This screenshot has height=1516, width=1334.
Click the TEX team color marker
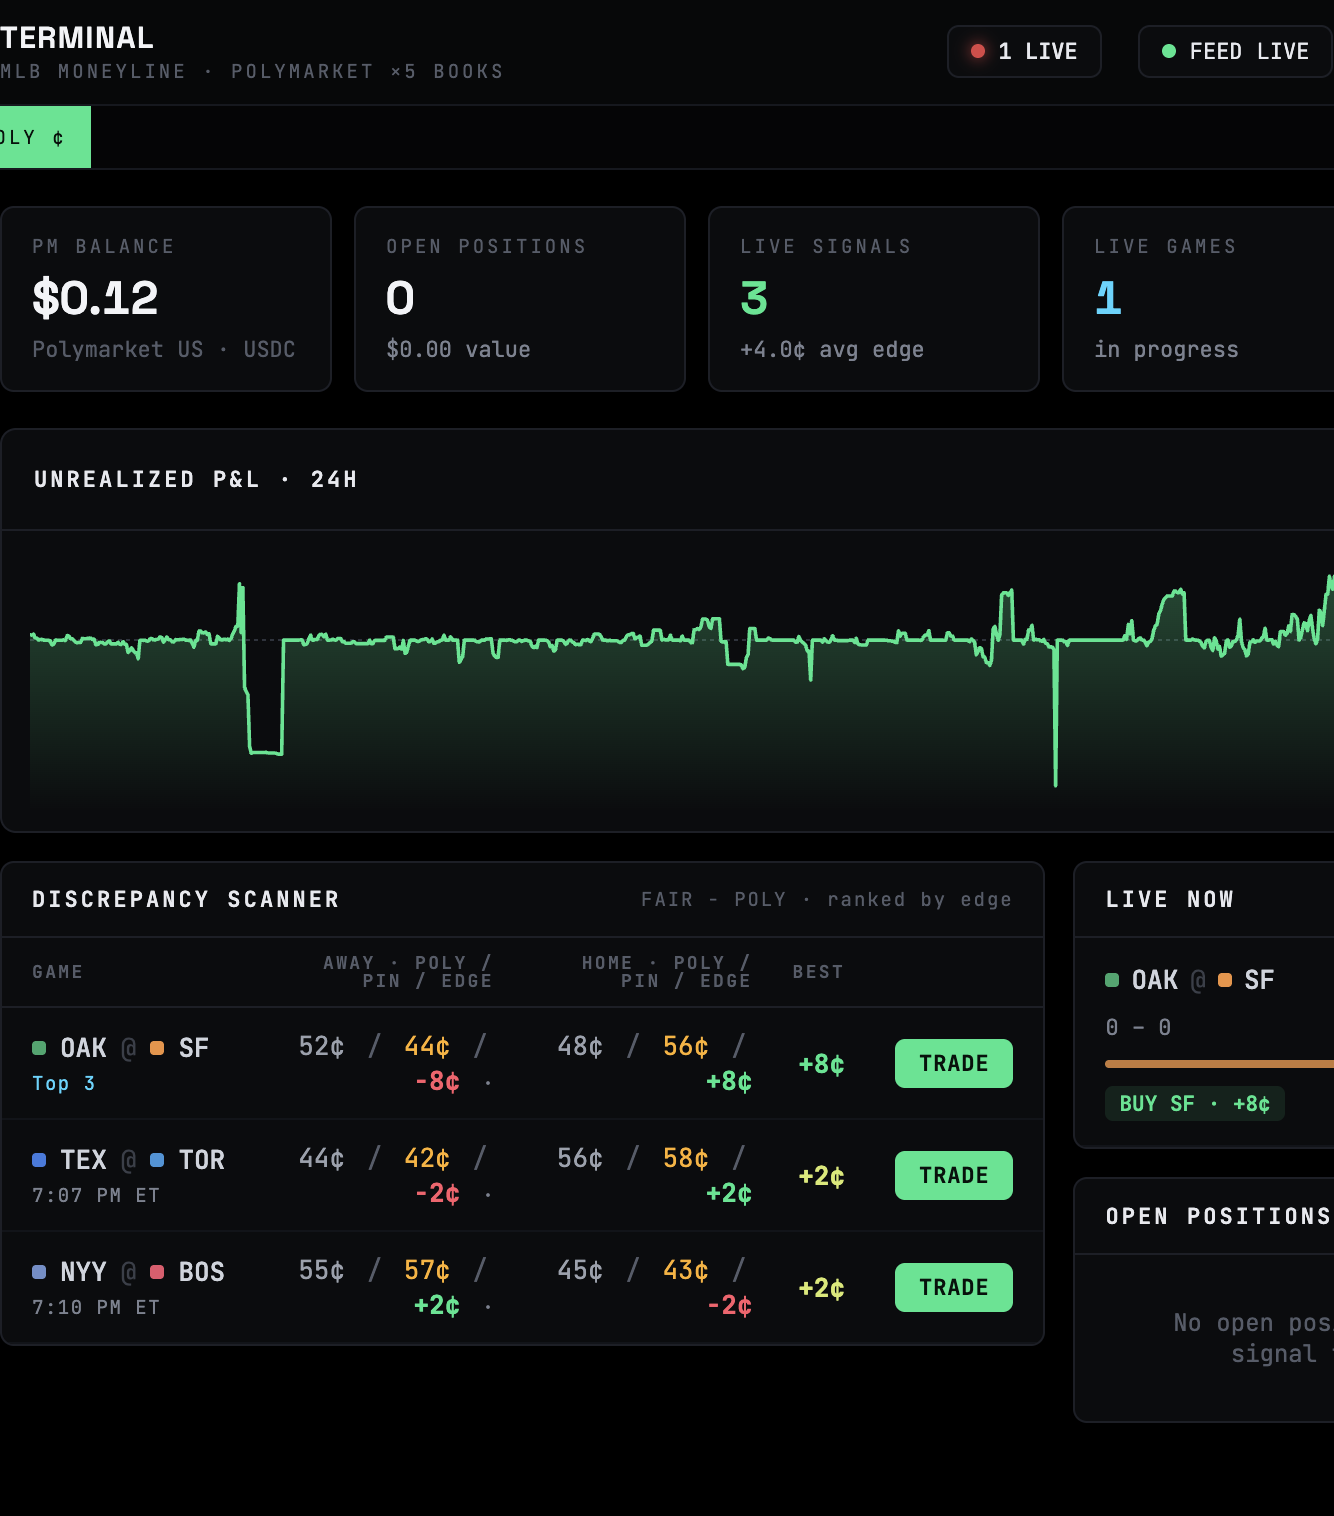[39, 1160]
